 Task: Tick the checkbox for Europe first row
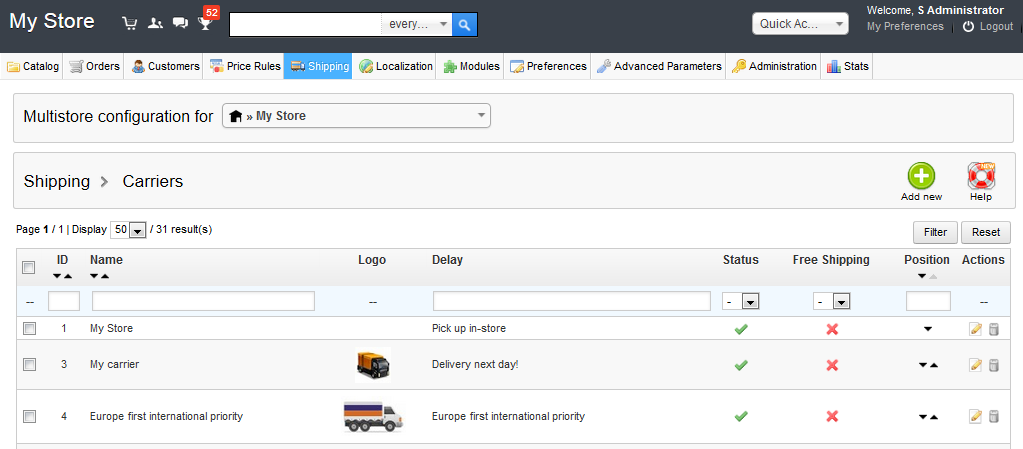pos(29,417)
